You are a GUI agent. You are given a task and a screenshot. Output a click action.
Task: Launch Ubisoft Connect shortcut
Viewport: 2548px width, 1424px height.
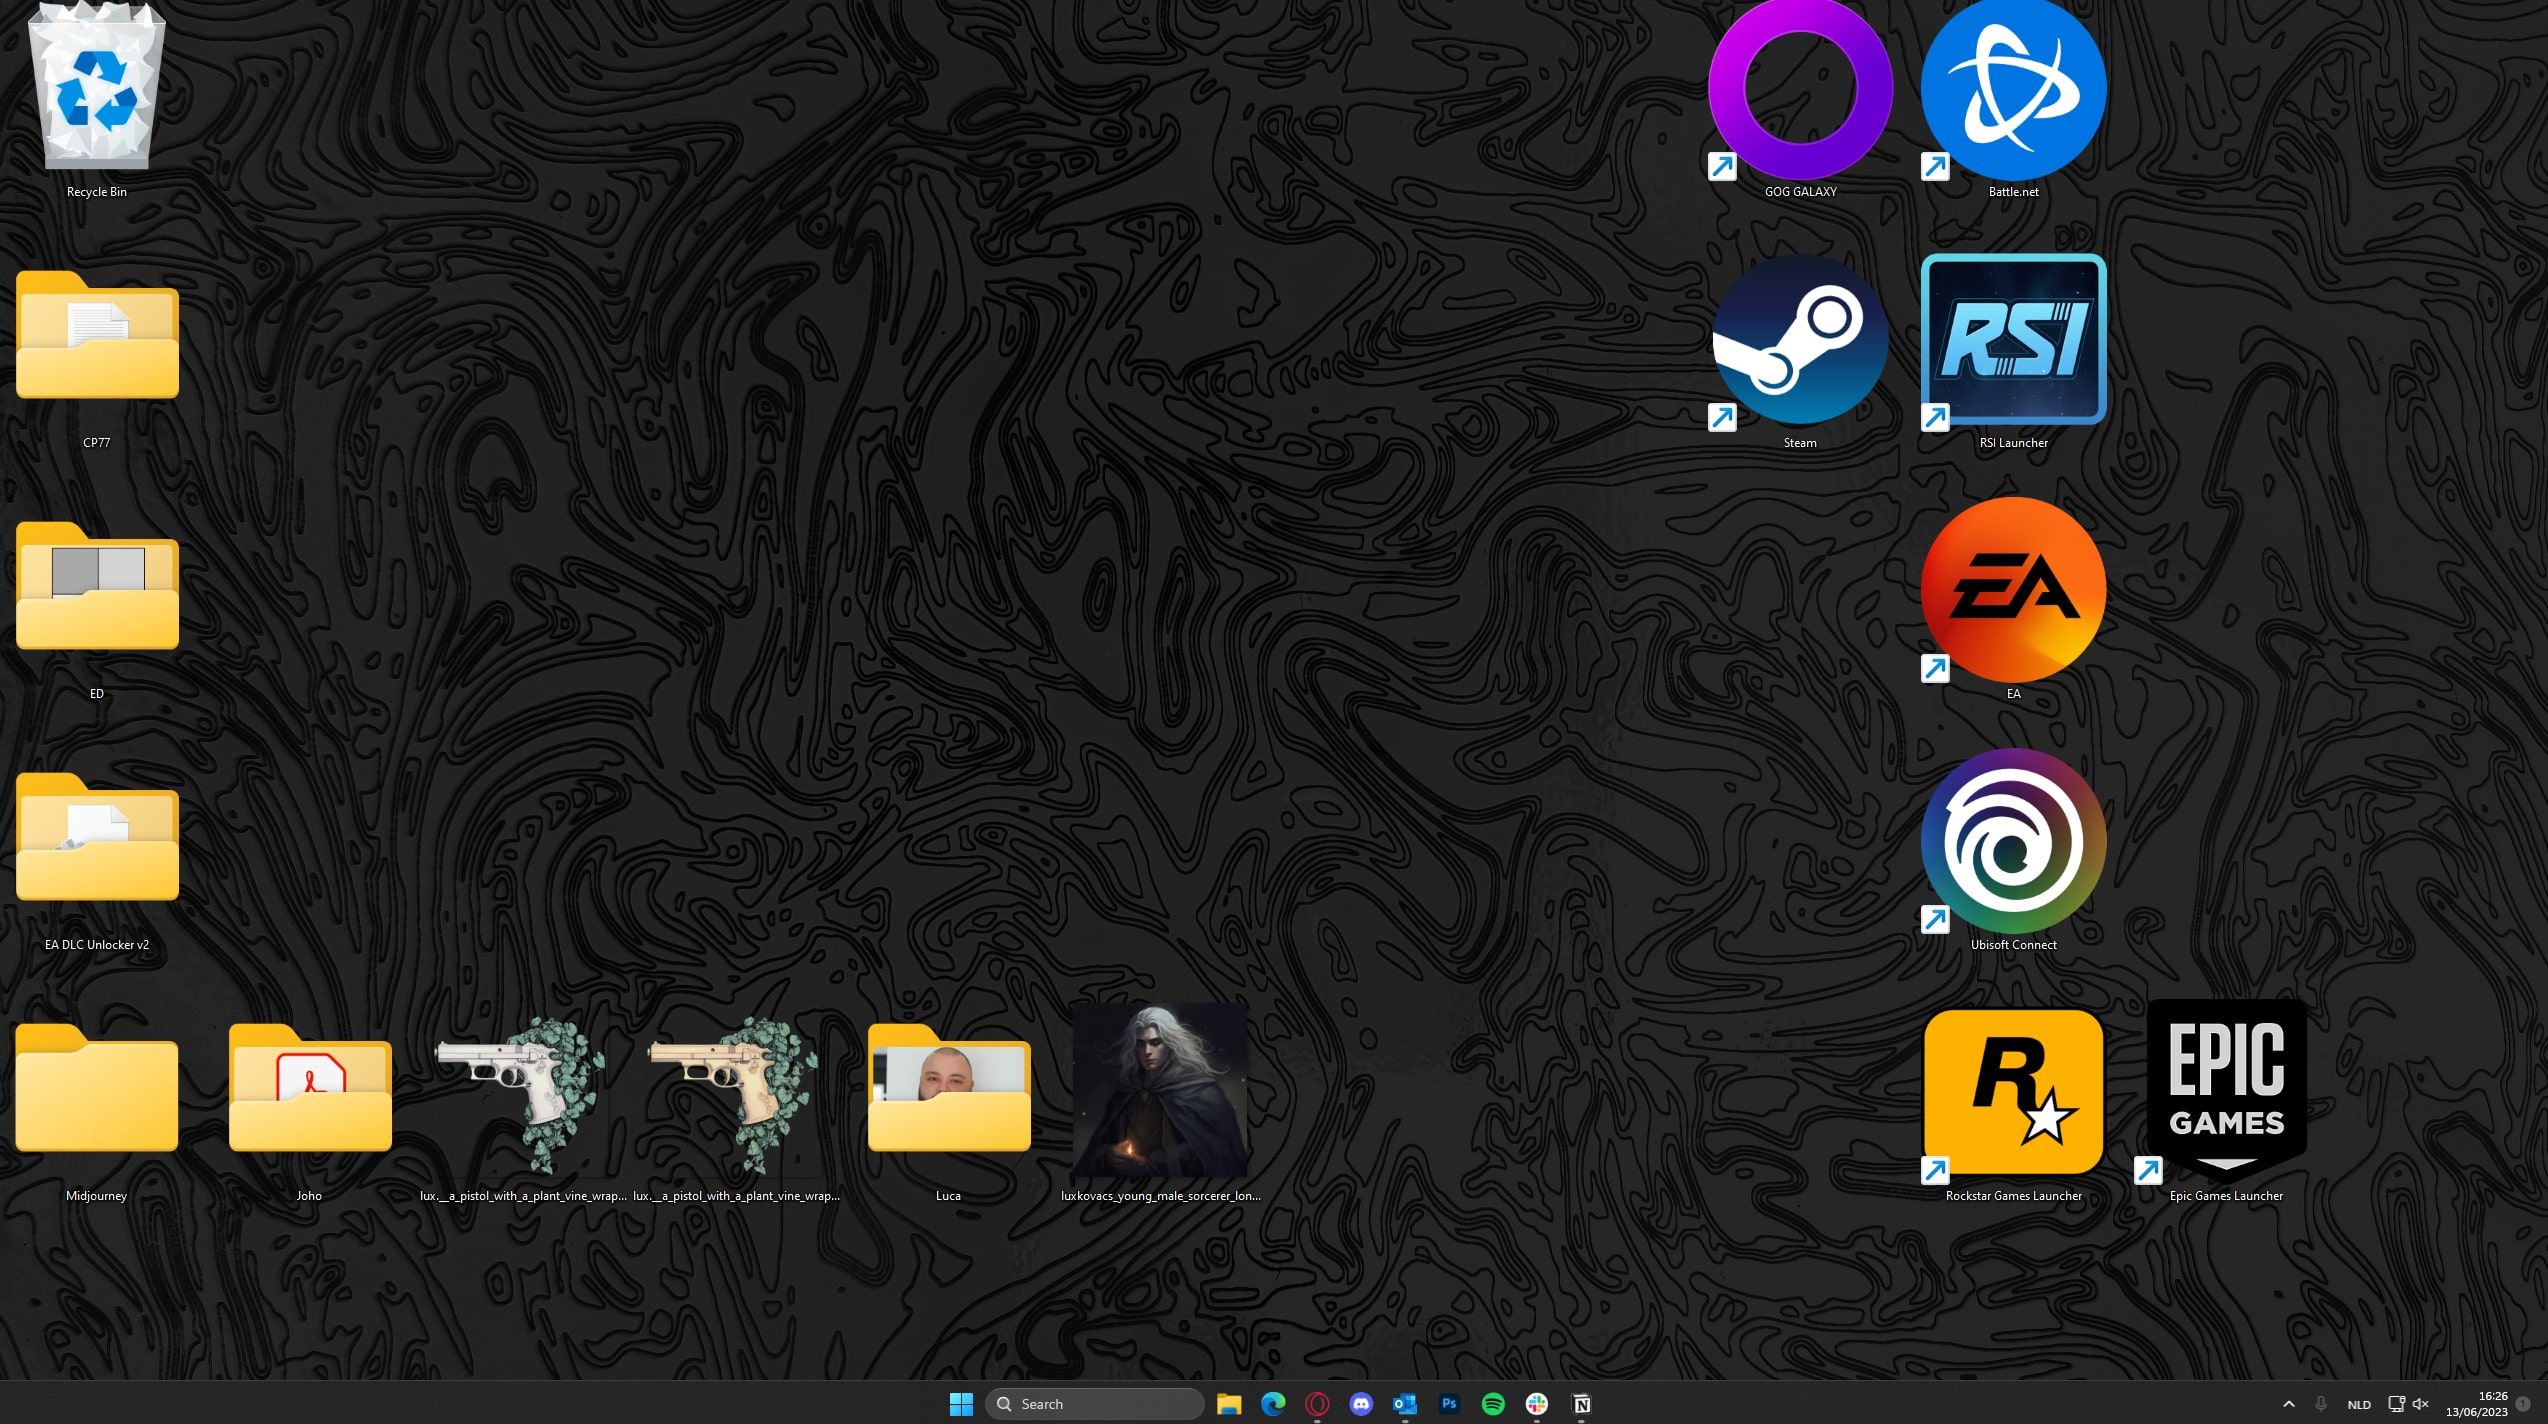[2013, 841]
